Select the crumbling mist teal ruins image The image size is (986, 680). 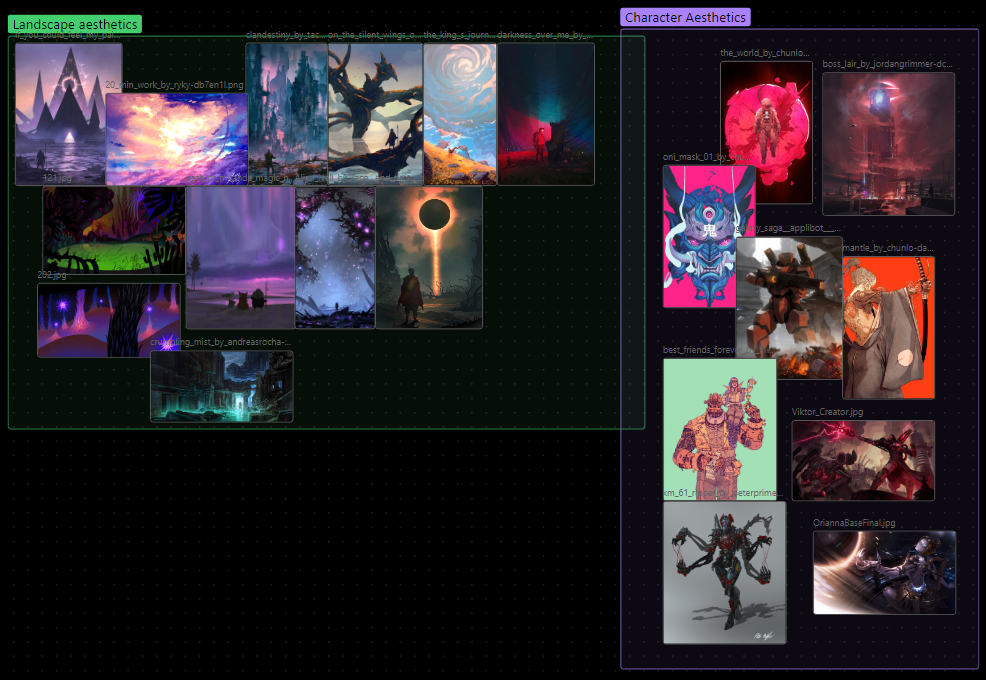tap(221, 386)
